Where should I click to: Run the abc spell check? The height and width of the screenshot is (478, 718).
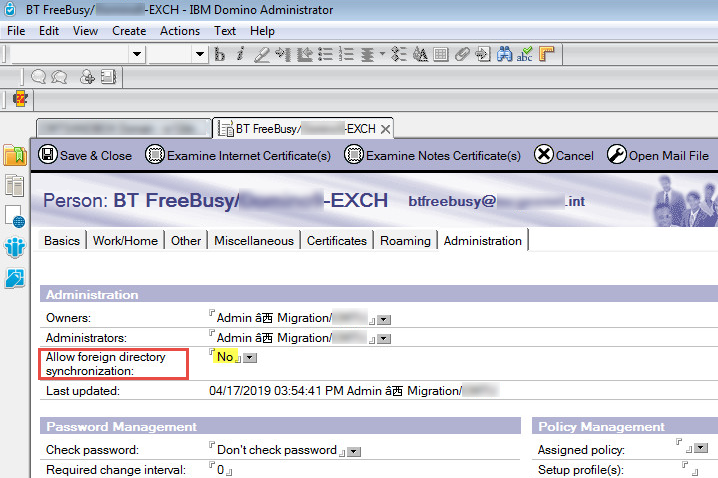(525, 54)
